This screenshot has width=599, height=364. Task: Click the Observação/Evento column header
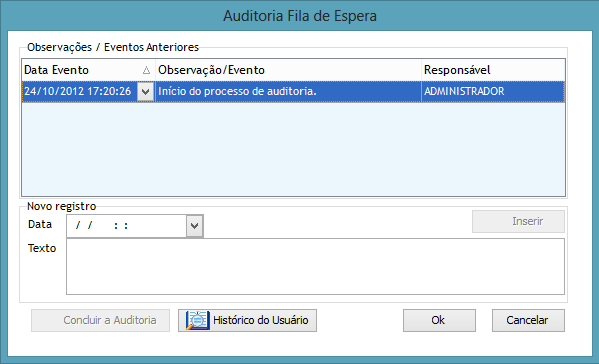(x=288, y=70)
